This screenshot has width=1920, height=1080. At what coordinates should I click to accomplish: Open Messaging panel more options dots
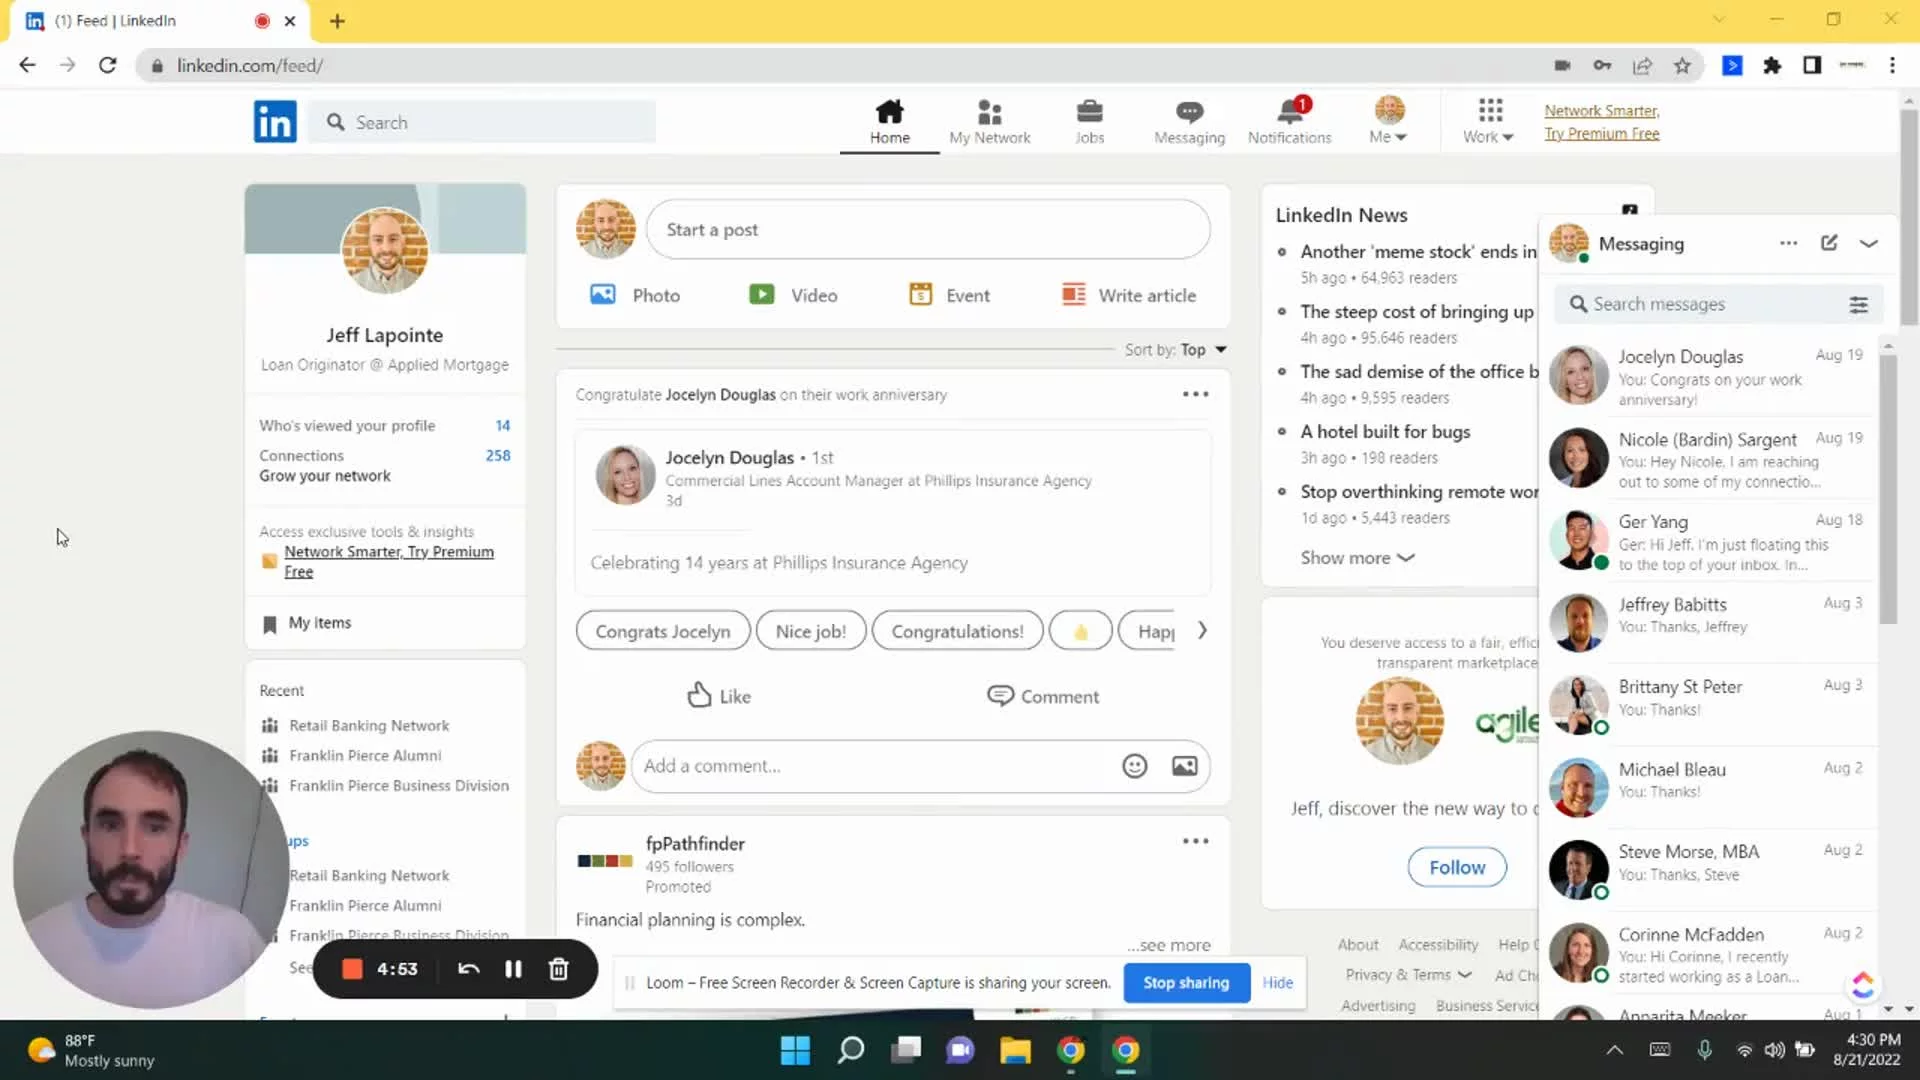click(x=1788, y=243)
